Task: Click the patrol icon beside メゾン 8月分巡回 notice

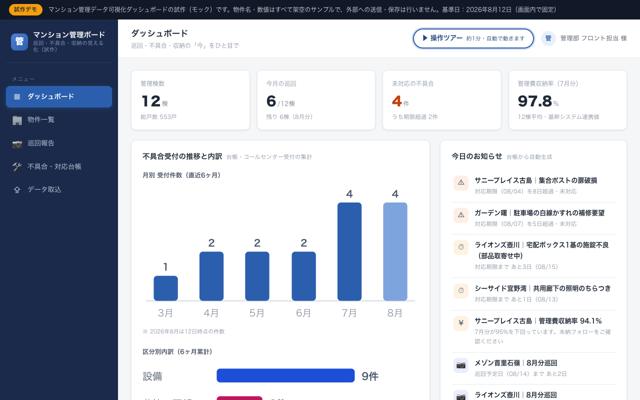Action: tap(461, 365)
